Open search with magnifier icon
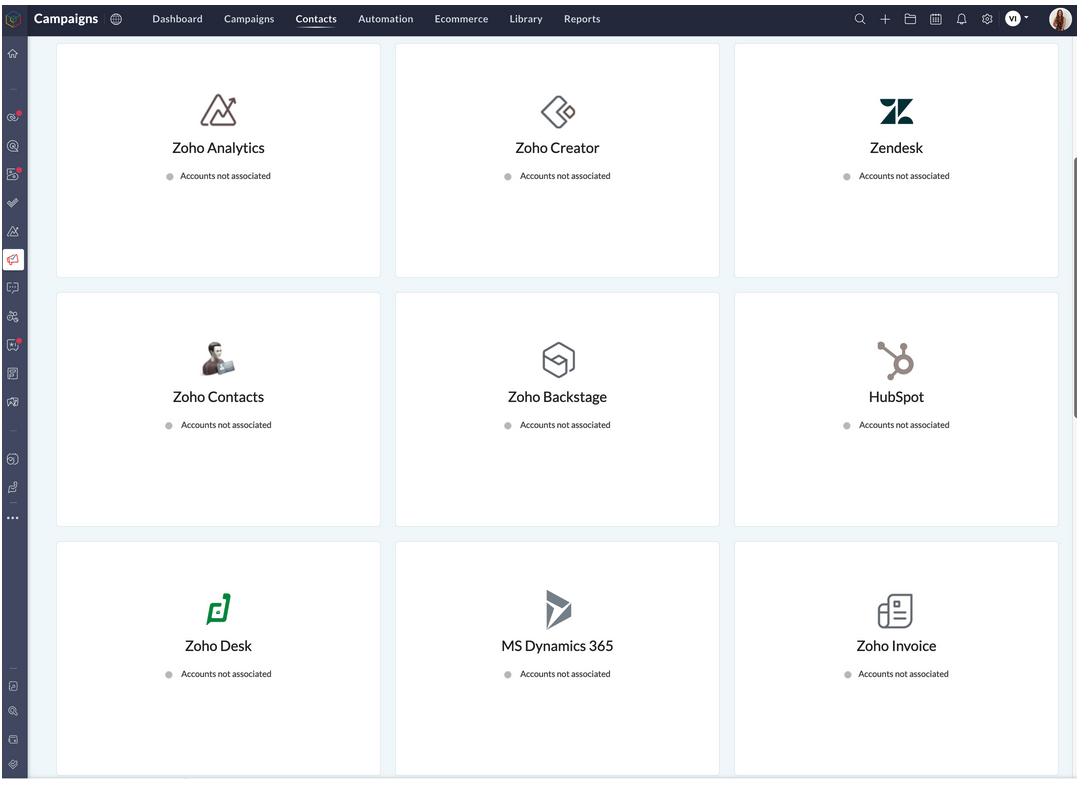The image size is (1081, 785). (860, 19)
